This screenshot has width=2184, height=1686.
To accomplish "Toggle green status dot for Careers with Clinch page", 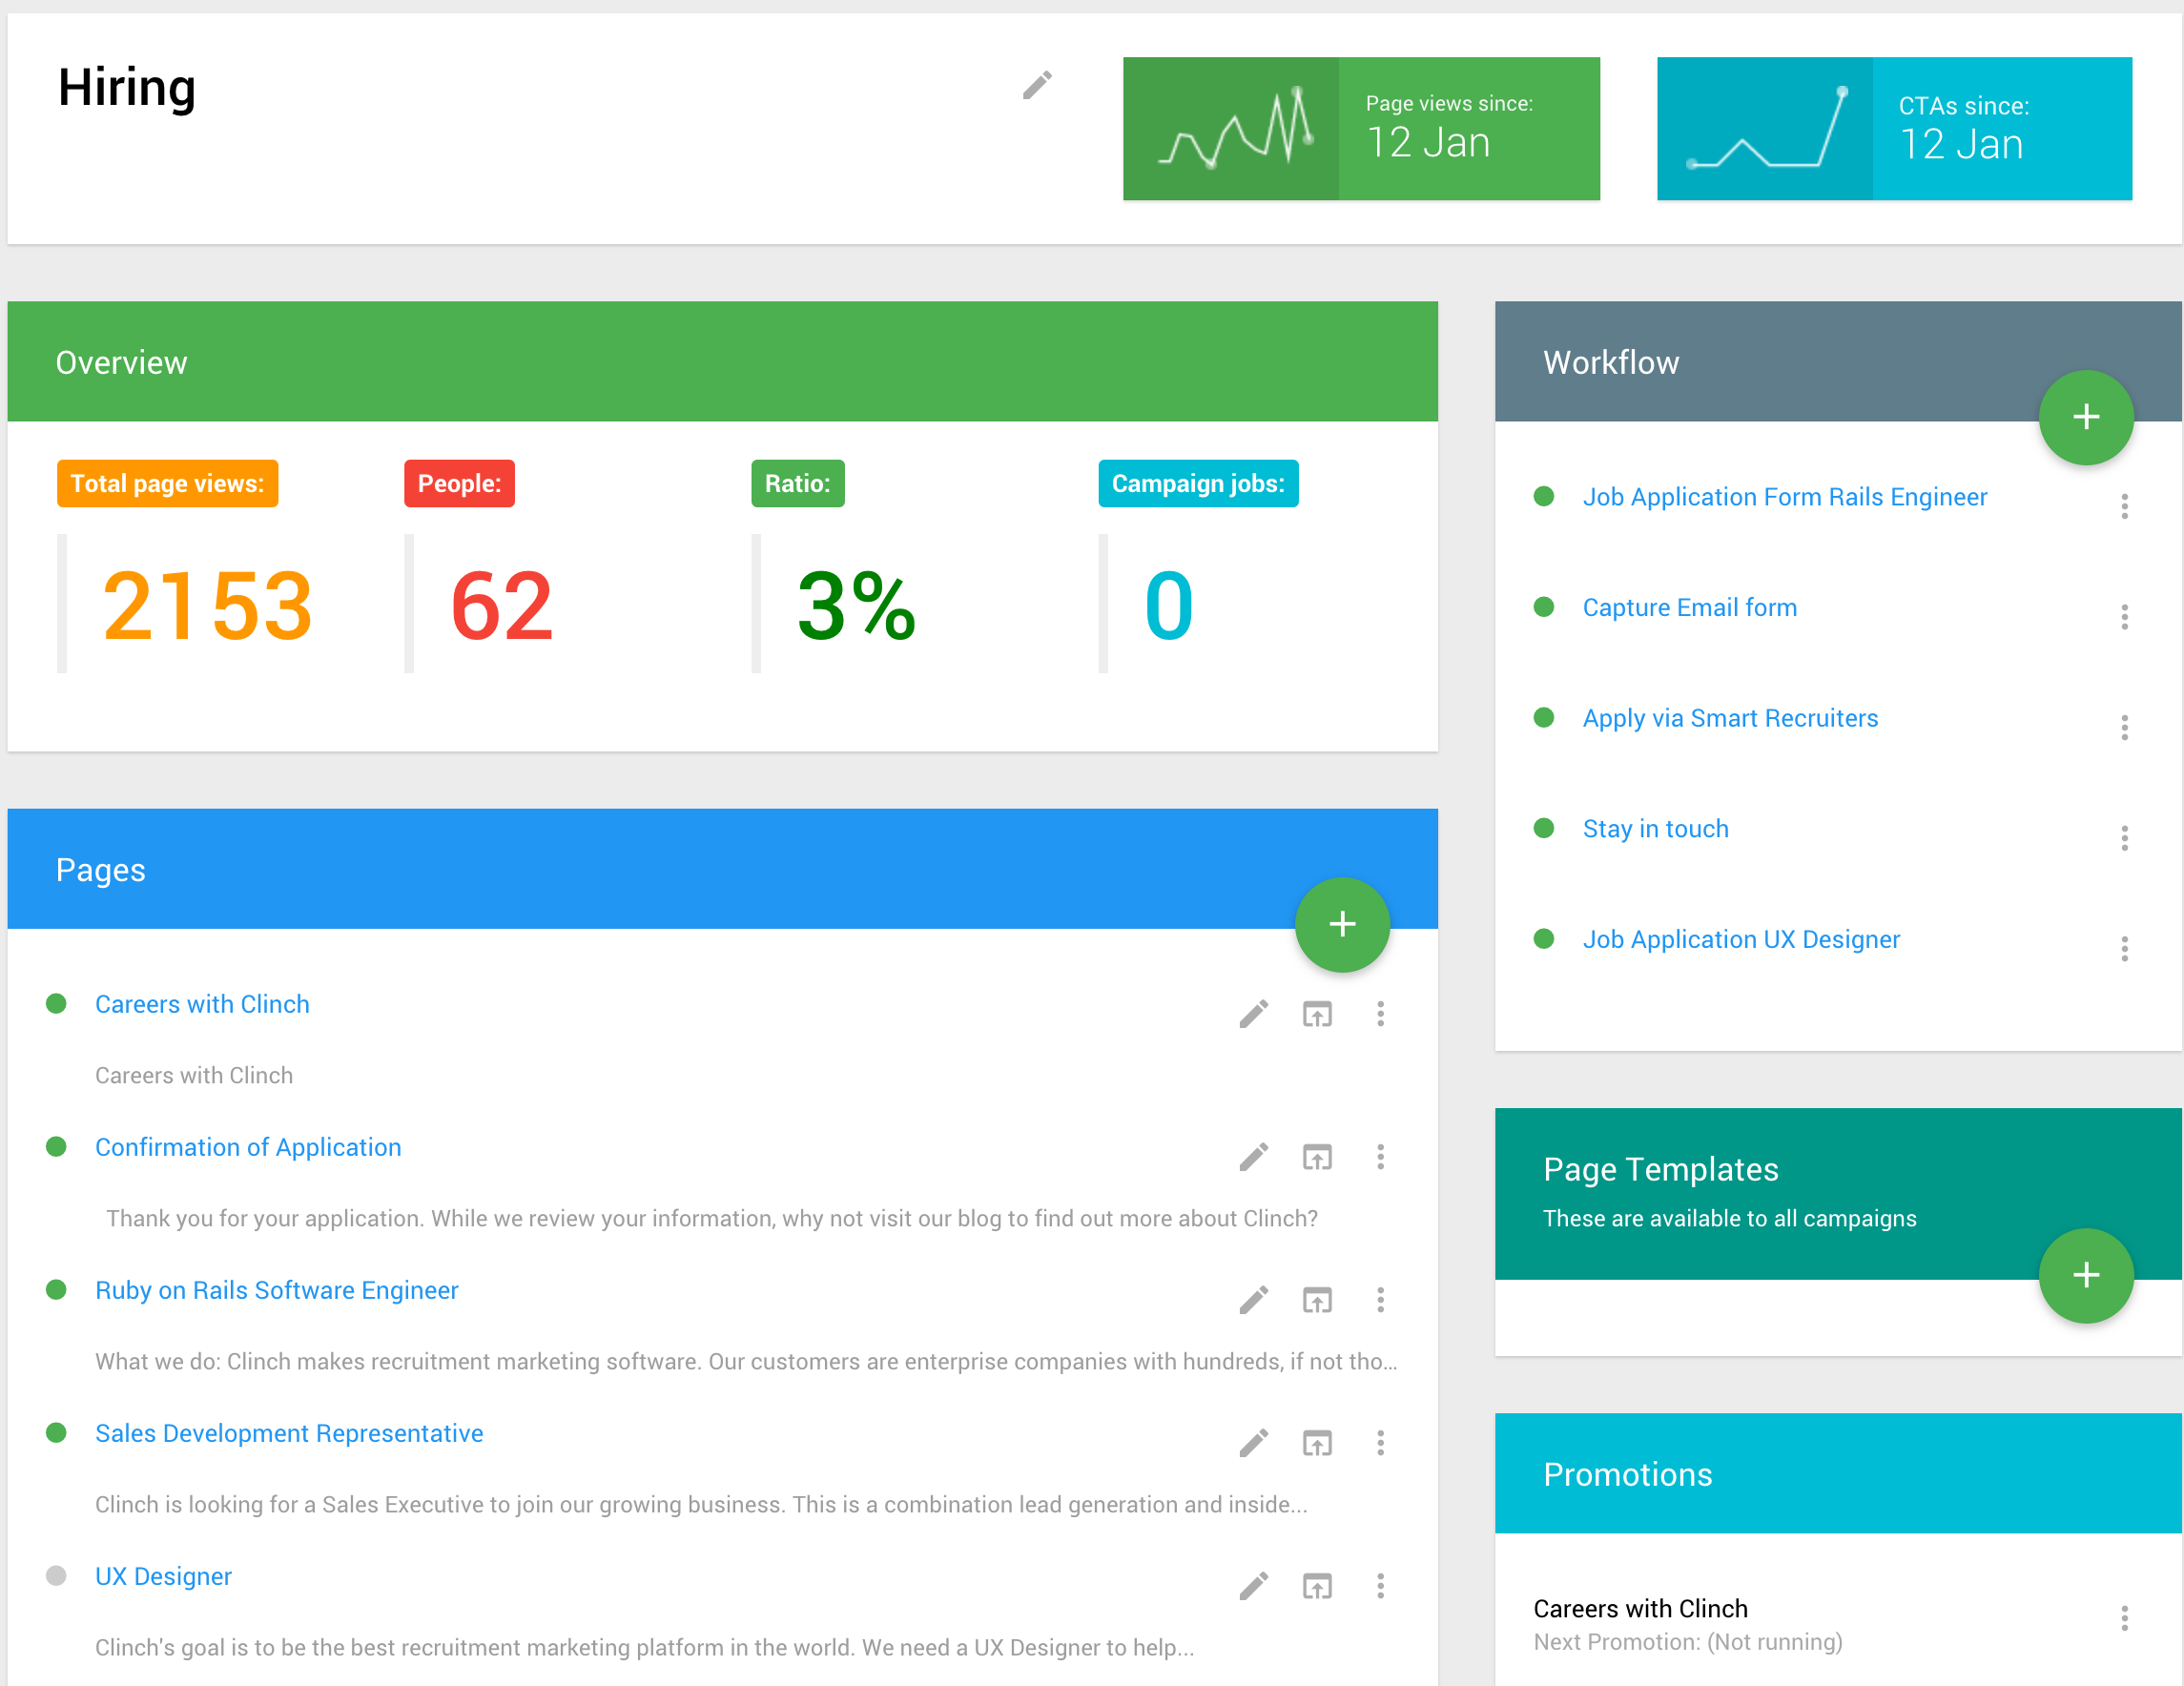I will pyautogui.click(x=56, y=1003).
